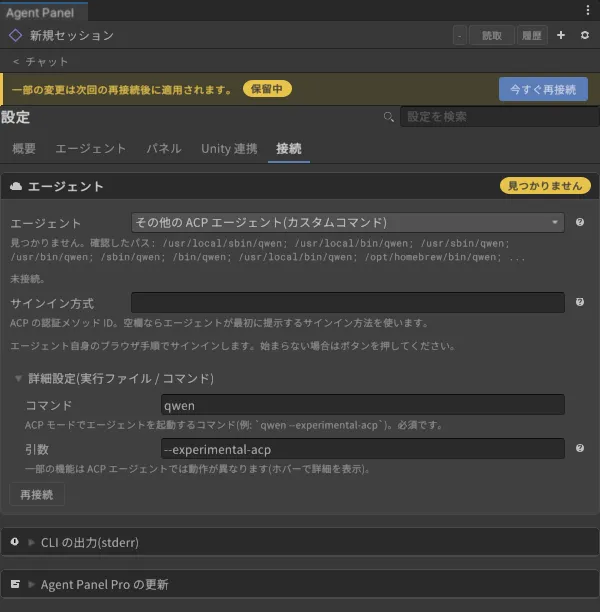Click the 再接続 button at the bottom

(37, 495)
